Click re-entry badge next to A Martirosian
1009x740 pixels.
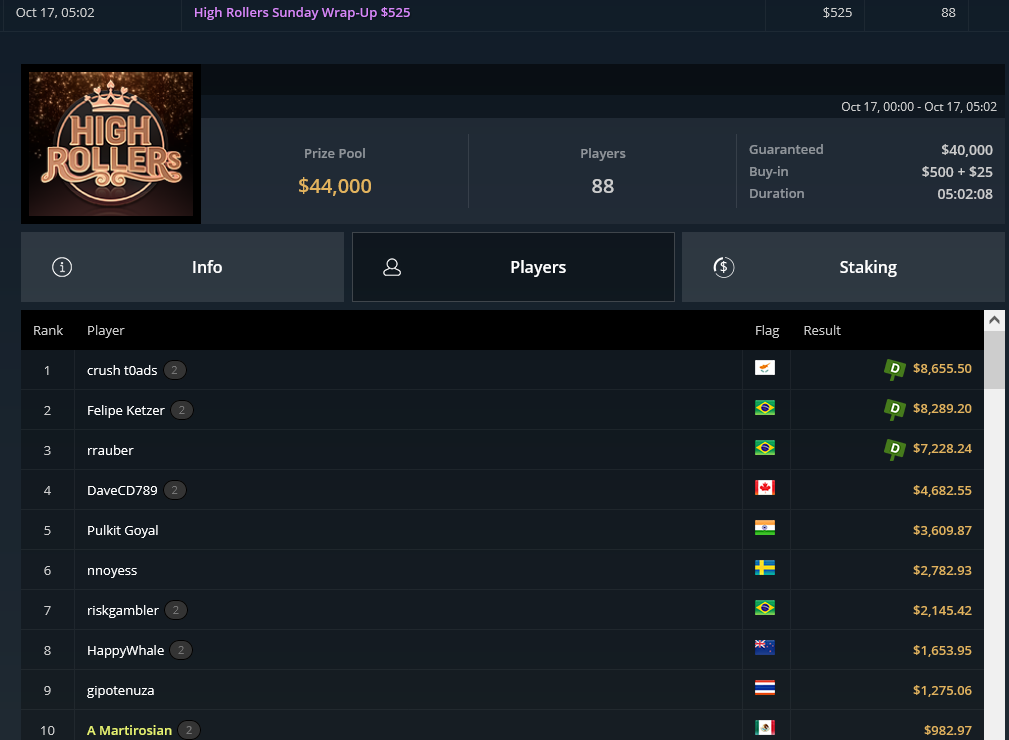click(189, 730)
